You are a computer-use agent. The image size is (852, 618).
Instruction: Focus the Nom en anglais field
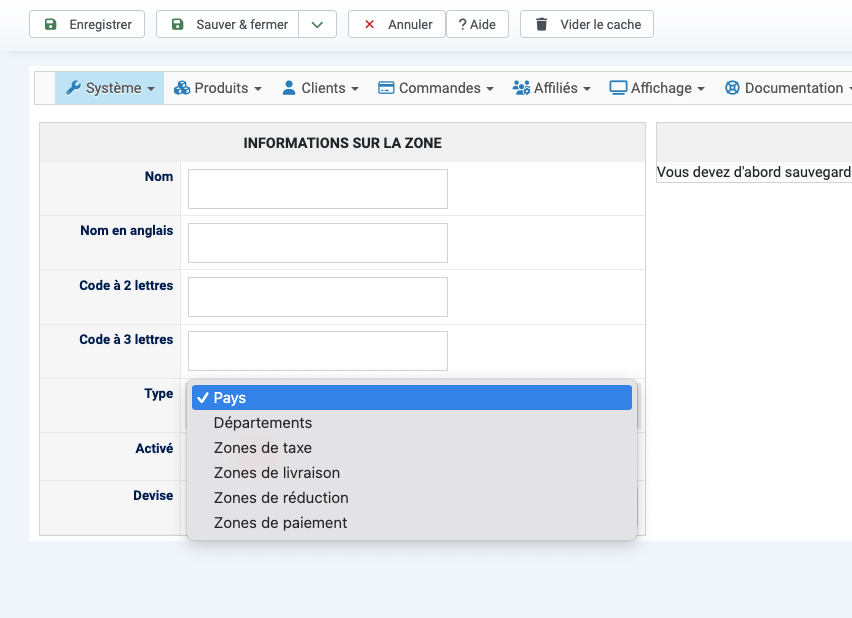pyautogui.click(x=318, y=243)
